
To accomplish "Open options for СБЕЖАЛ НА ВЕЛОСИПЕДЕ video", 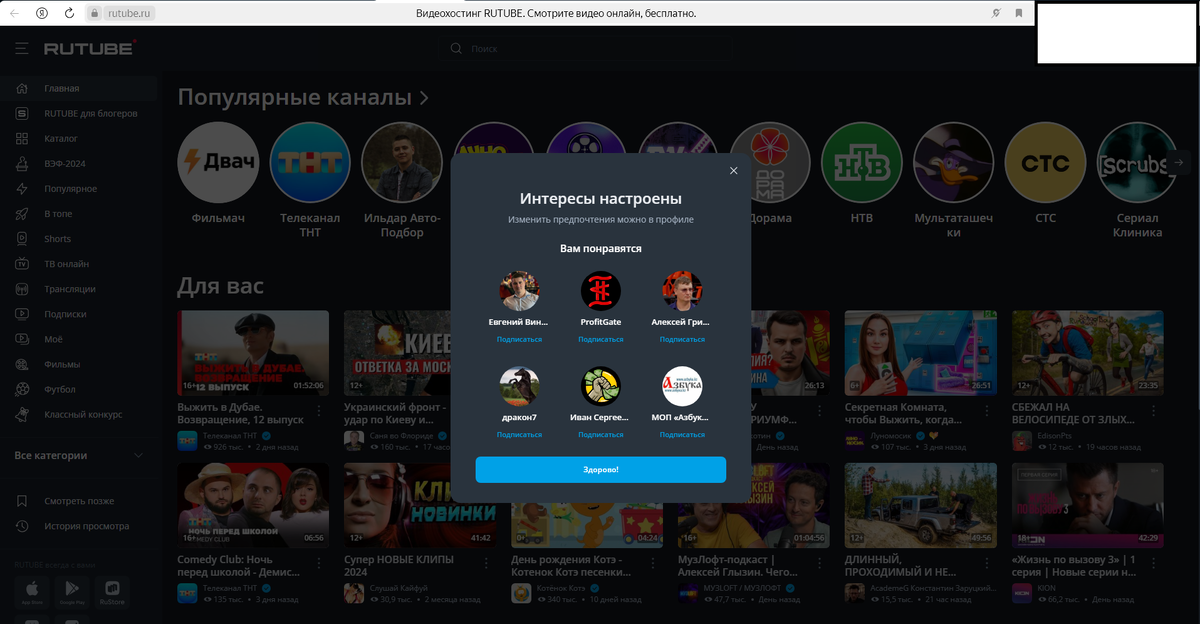I will point(1153,410).
